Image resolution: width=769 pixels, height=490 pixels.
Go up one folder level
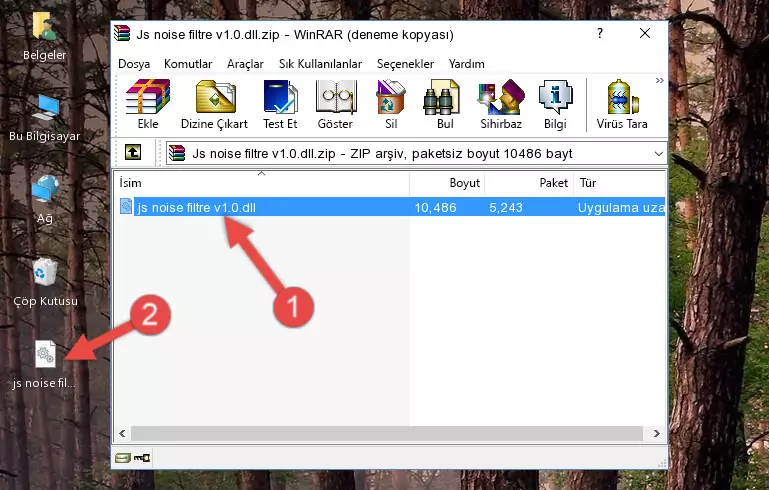coord(133,153)
